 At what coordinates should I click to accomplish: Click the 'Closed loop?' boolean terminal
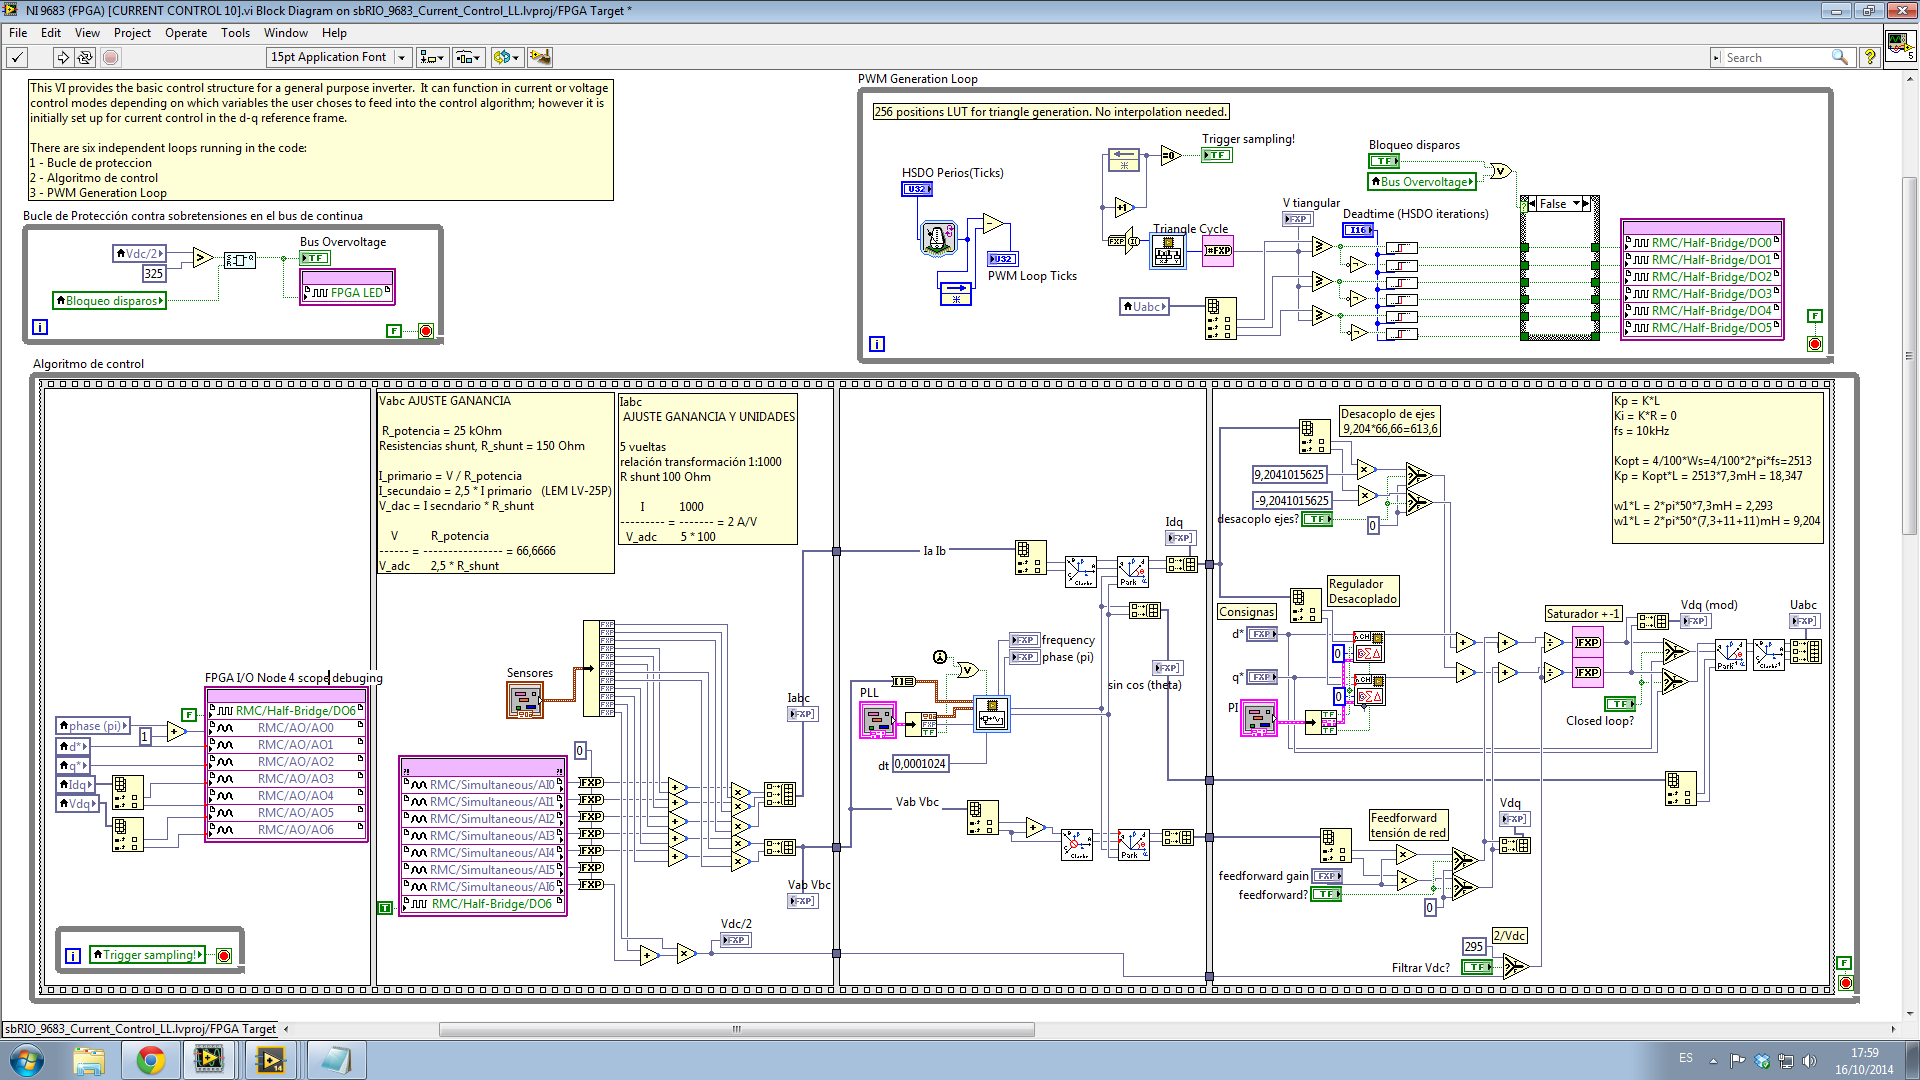pos(1620,704)
